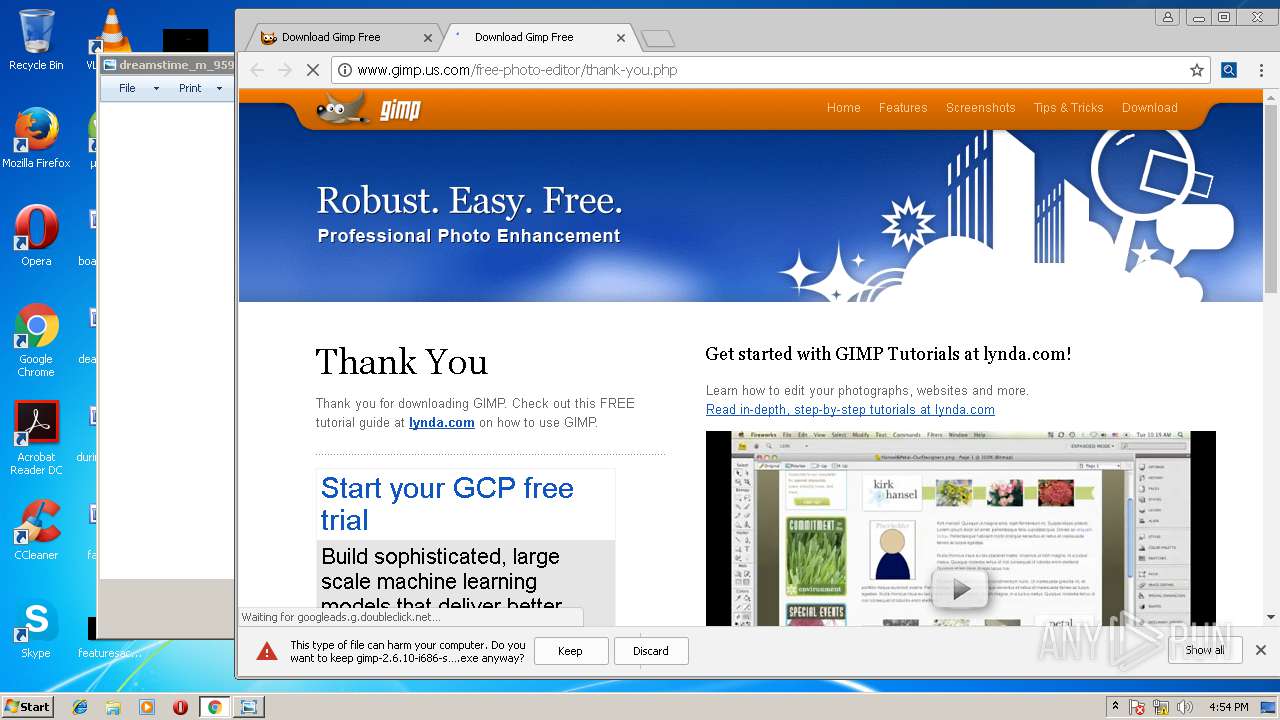Screen dimensions: 1280x720
Task: Click 'Robust. Easy. Free.' banner text
Action: tap(469, 201)
